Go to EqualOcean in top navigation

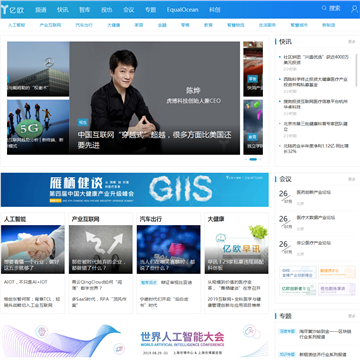pos(183,10)
